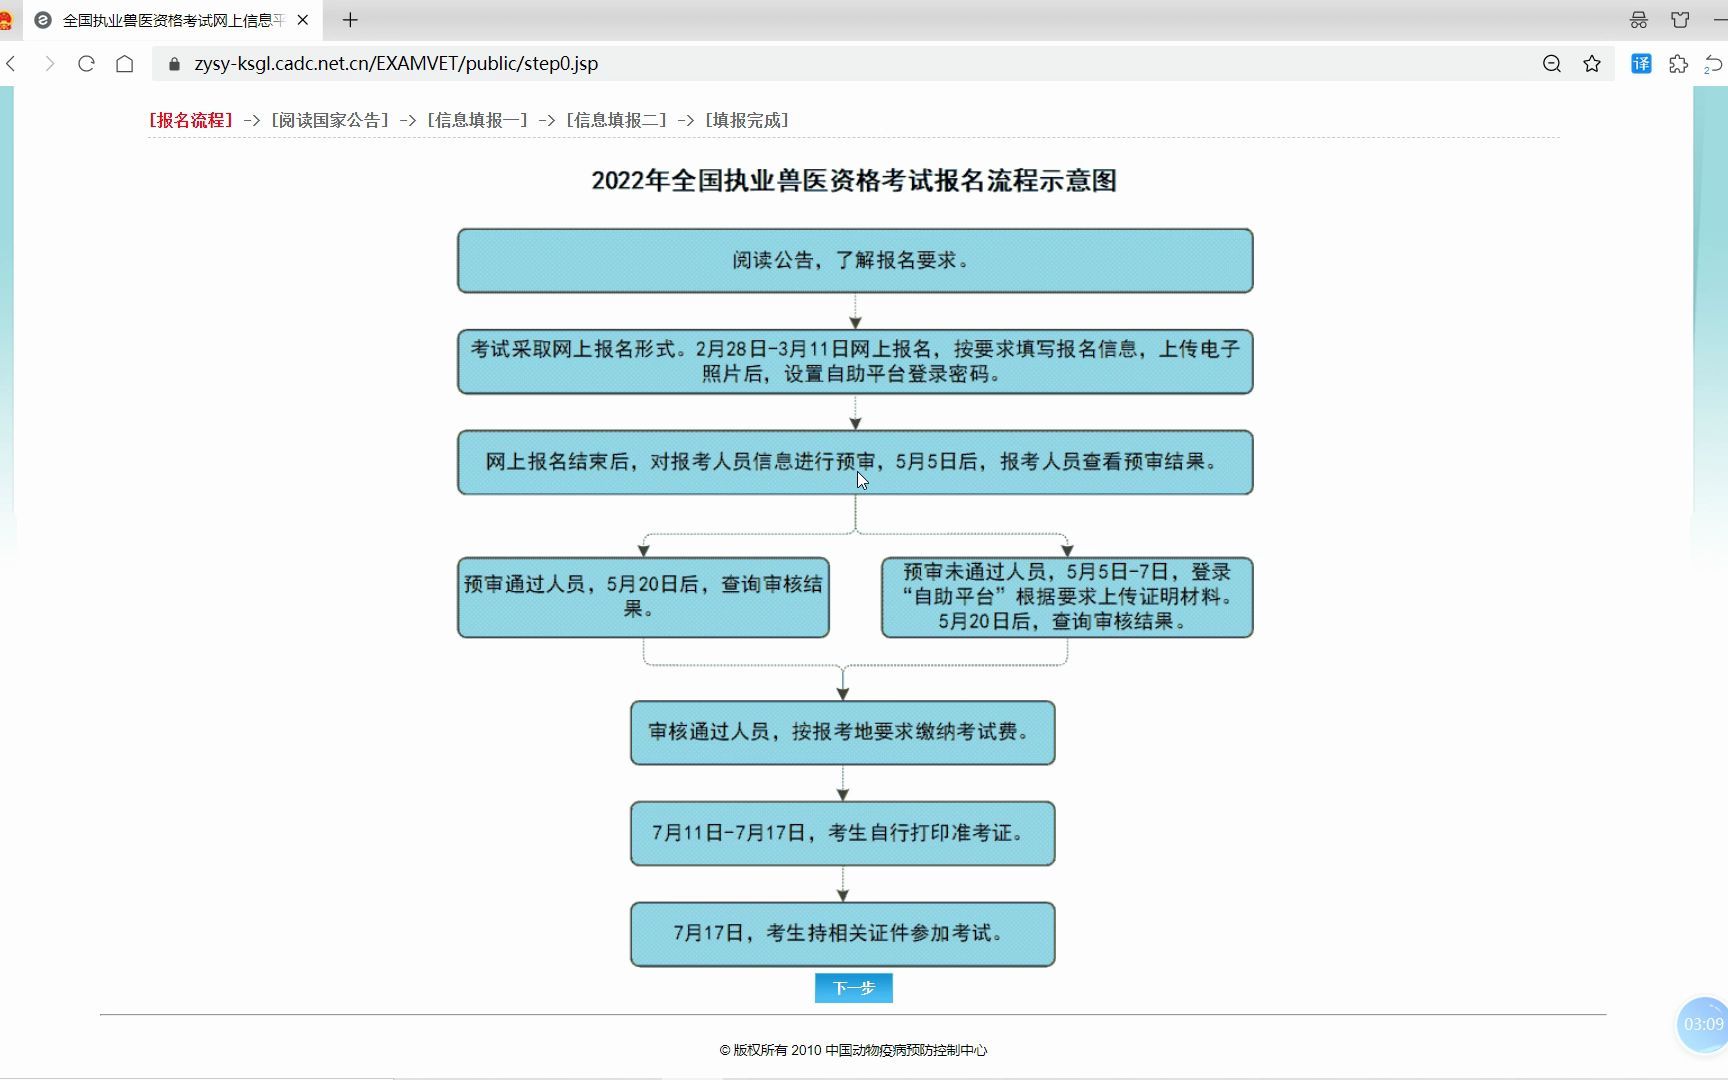The height and width of the screenshot is (1080, 1728).
Task: Select the [阅读国家公告] step
Action: pos(330,120)
